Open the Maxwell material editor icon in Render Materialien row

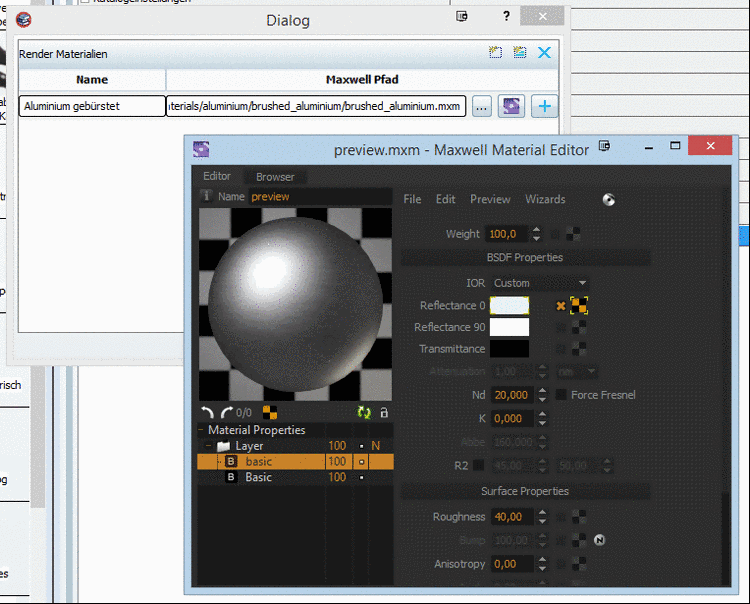(512, 106)
